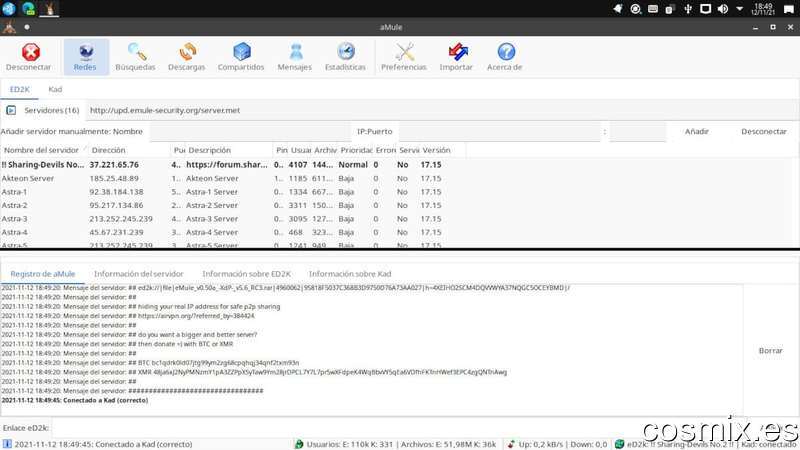Open the volume icon in system tray
800x450 pixels.
point(722,9)
